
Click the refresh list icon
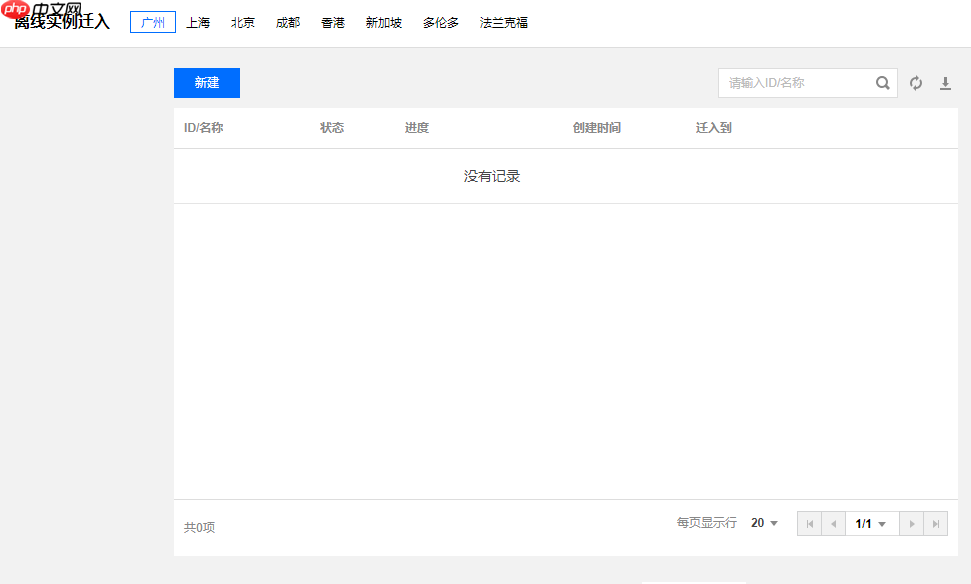tap(916, 83)
